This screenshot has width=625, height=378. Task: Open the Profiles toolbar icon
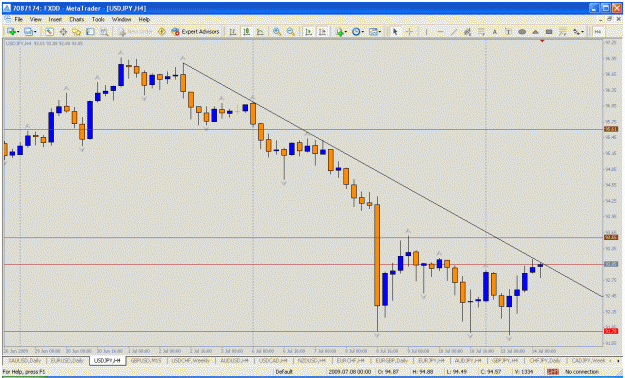[28, 32]
